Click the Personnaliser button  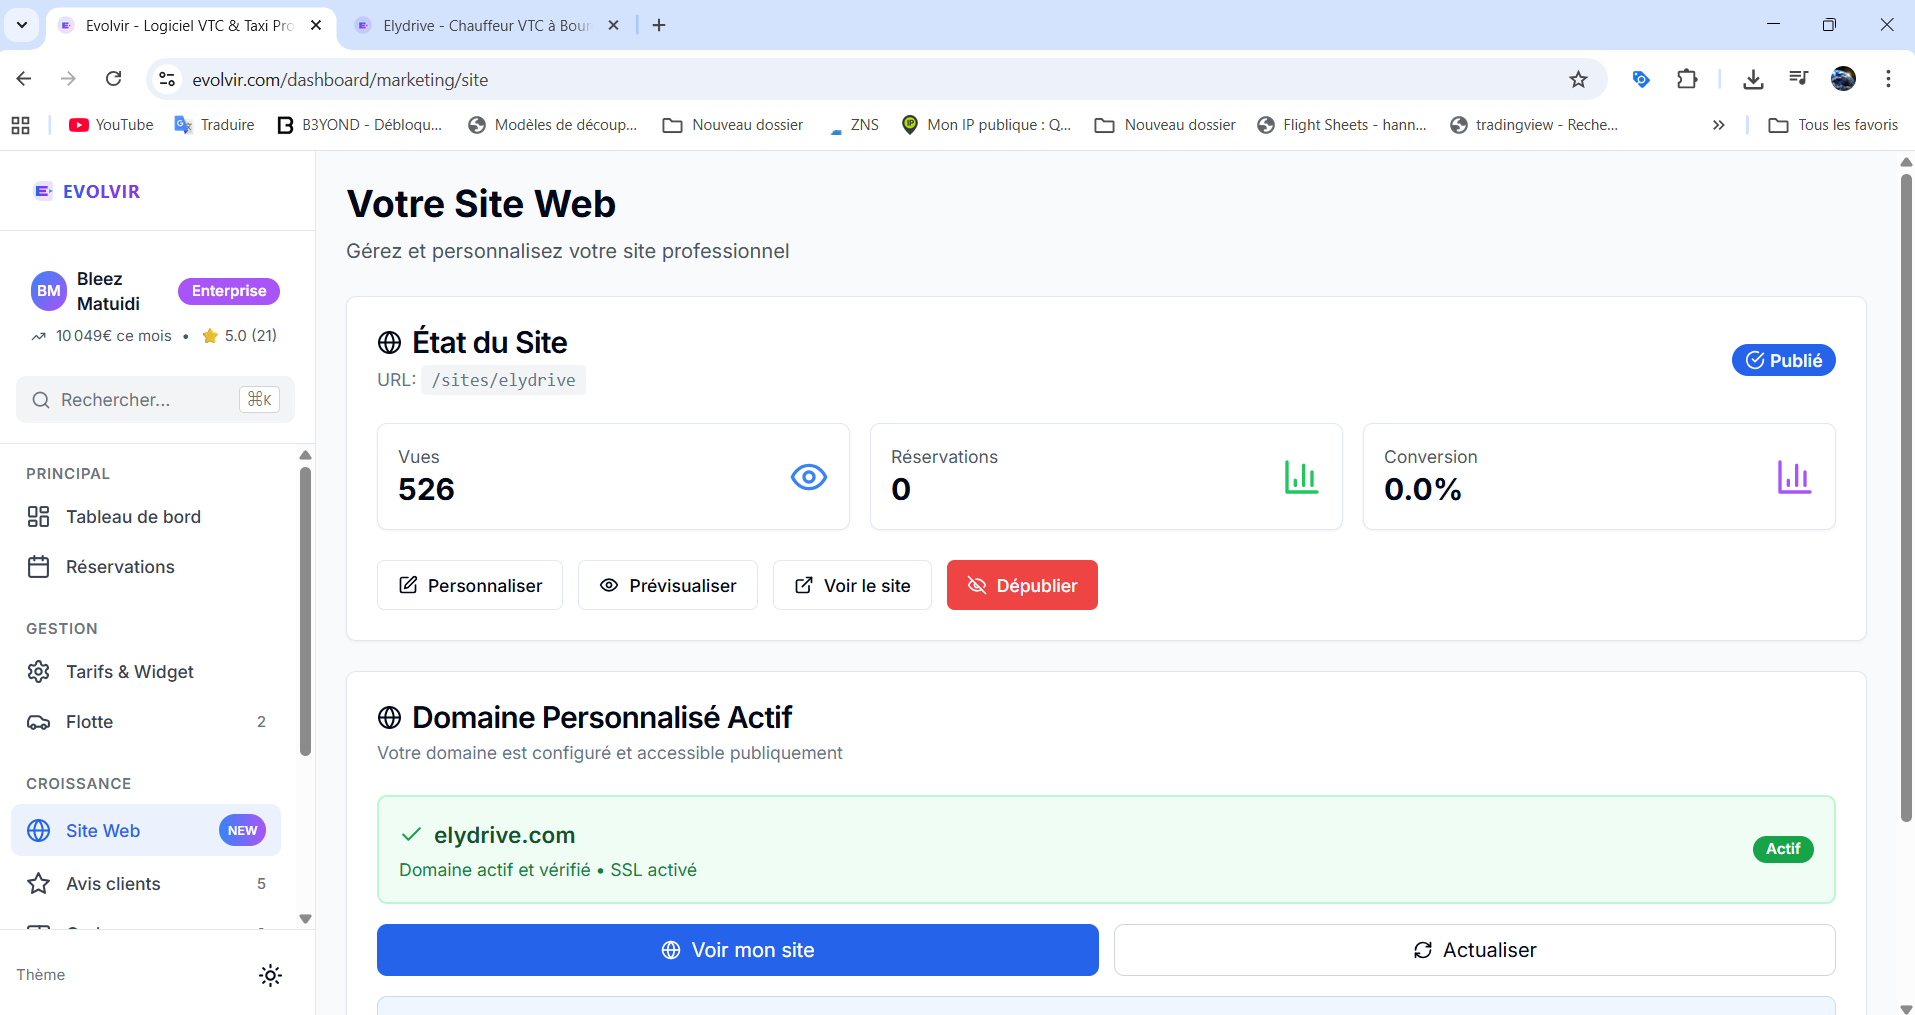pyautogui.click(x=469, y=585)
